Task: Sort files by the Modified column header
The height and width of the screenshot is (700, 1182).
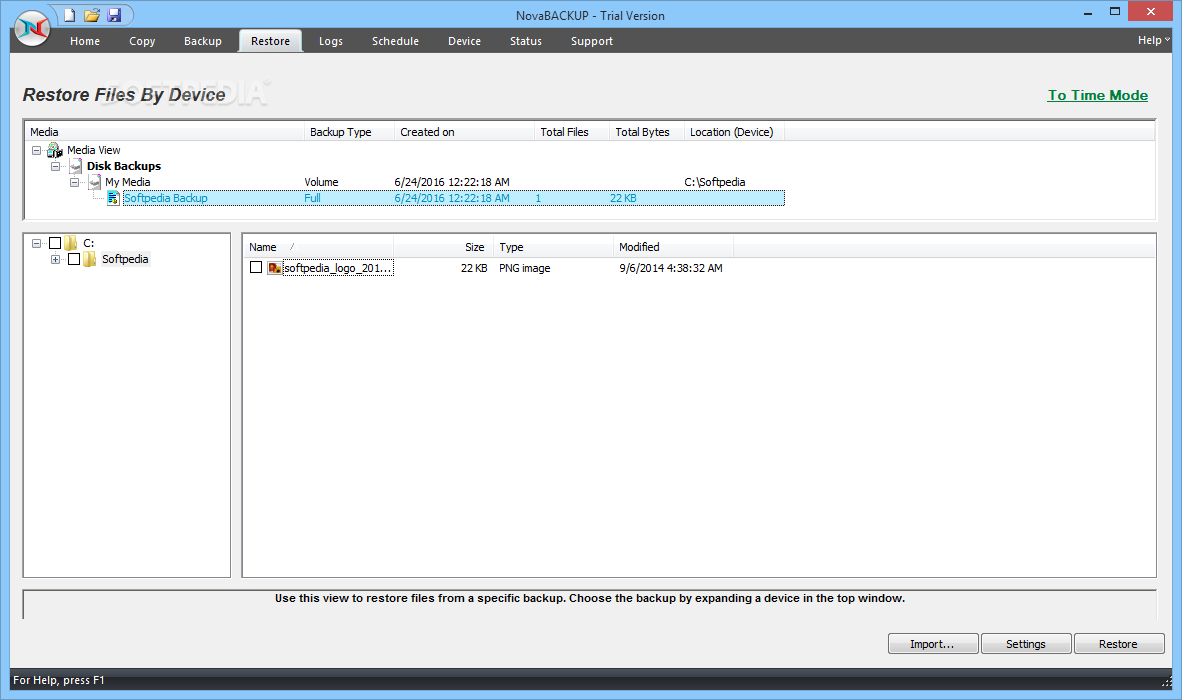Action: pyautogui.click(x=673, y=247)
